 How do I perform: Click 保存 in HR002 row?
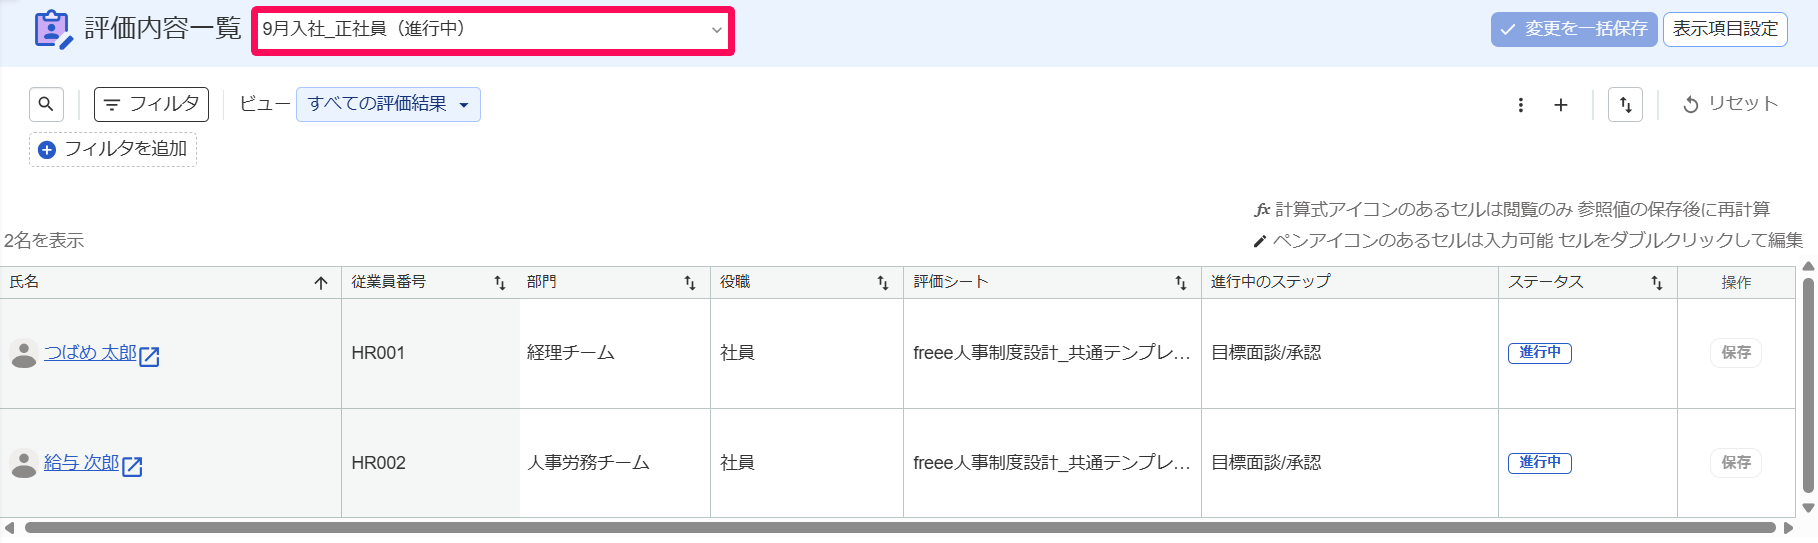click(1736, 463)
